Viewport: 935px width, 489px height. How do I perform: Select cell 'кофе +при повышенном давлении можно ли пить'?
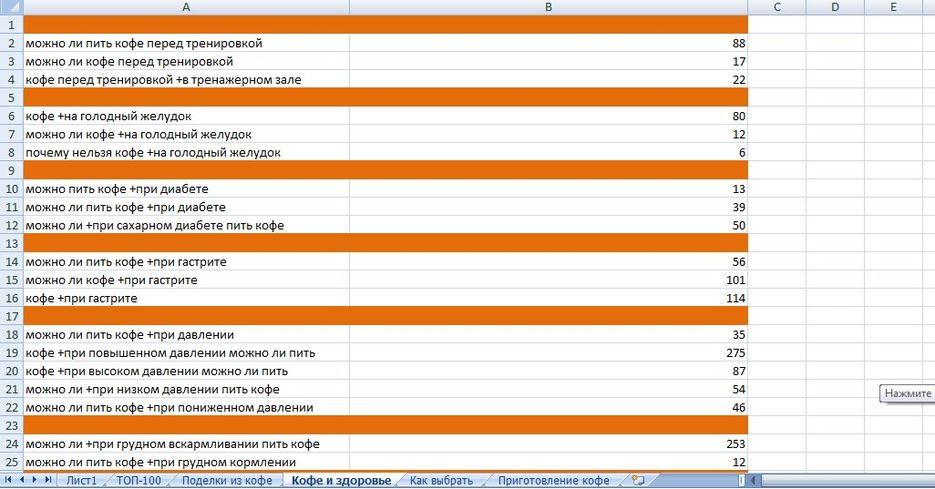point(186,352)
